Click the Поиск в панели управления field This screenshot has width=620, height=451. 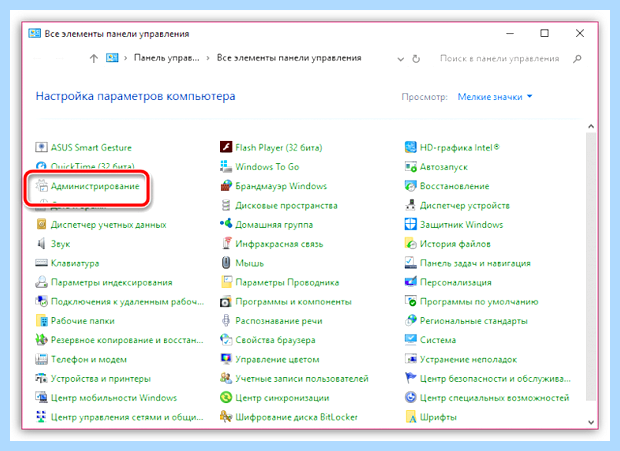tap(500, 58)
